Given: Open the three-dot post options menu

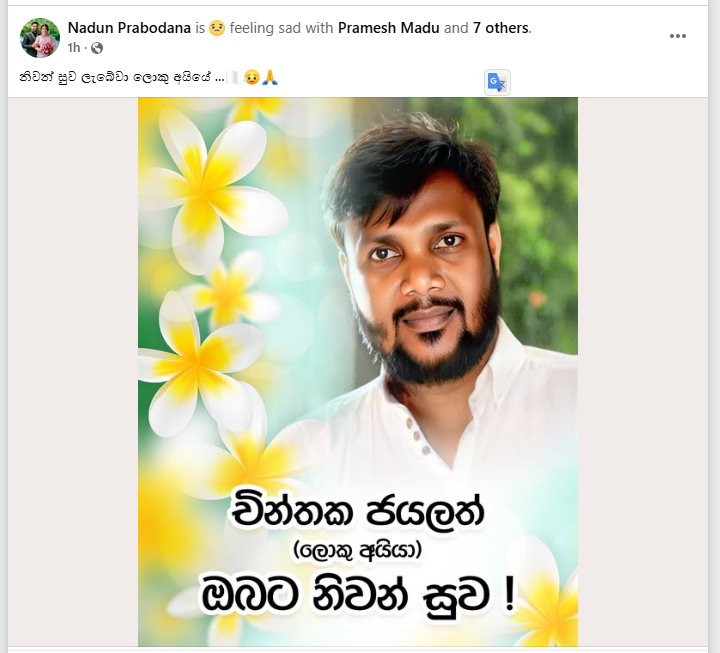Looking at the screenshot, I should (677, 36).
